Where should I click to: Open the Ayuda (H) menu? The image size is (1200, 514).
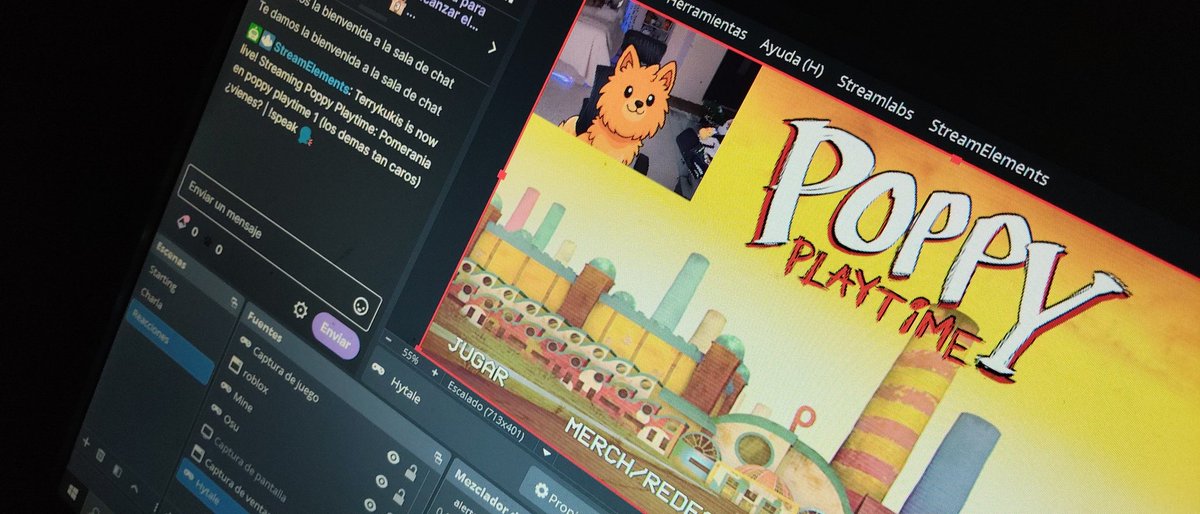(x=791, y=56)
